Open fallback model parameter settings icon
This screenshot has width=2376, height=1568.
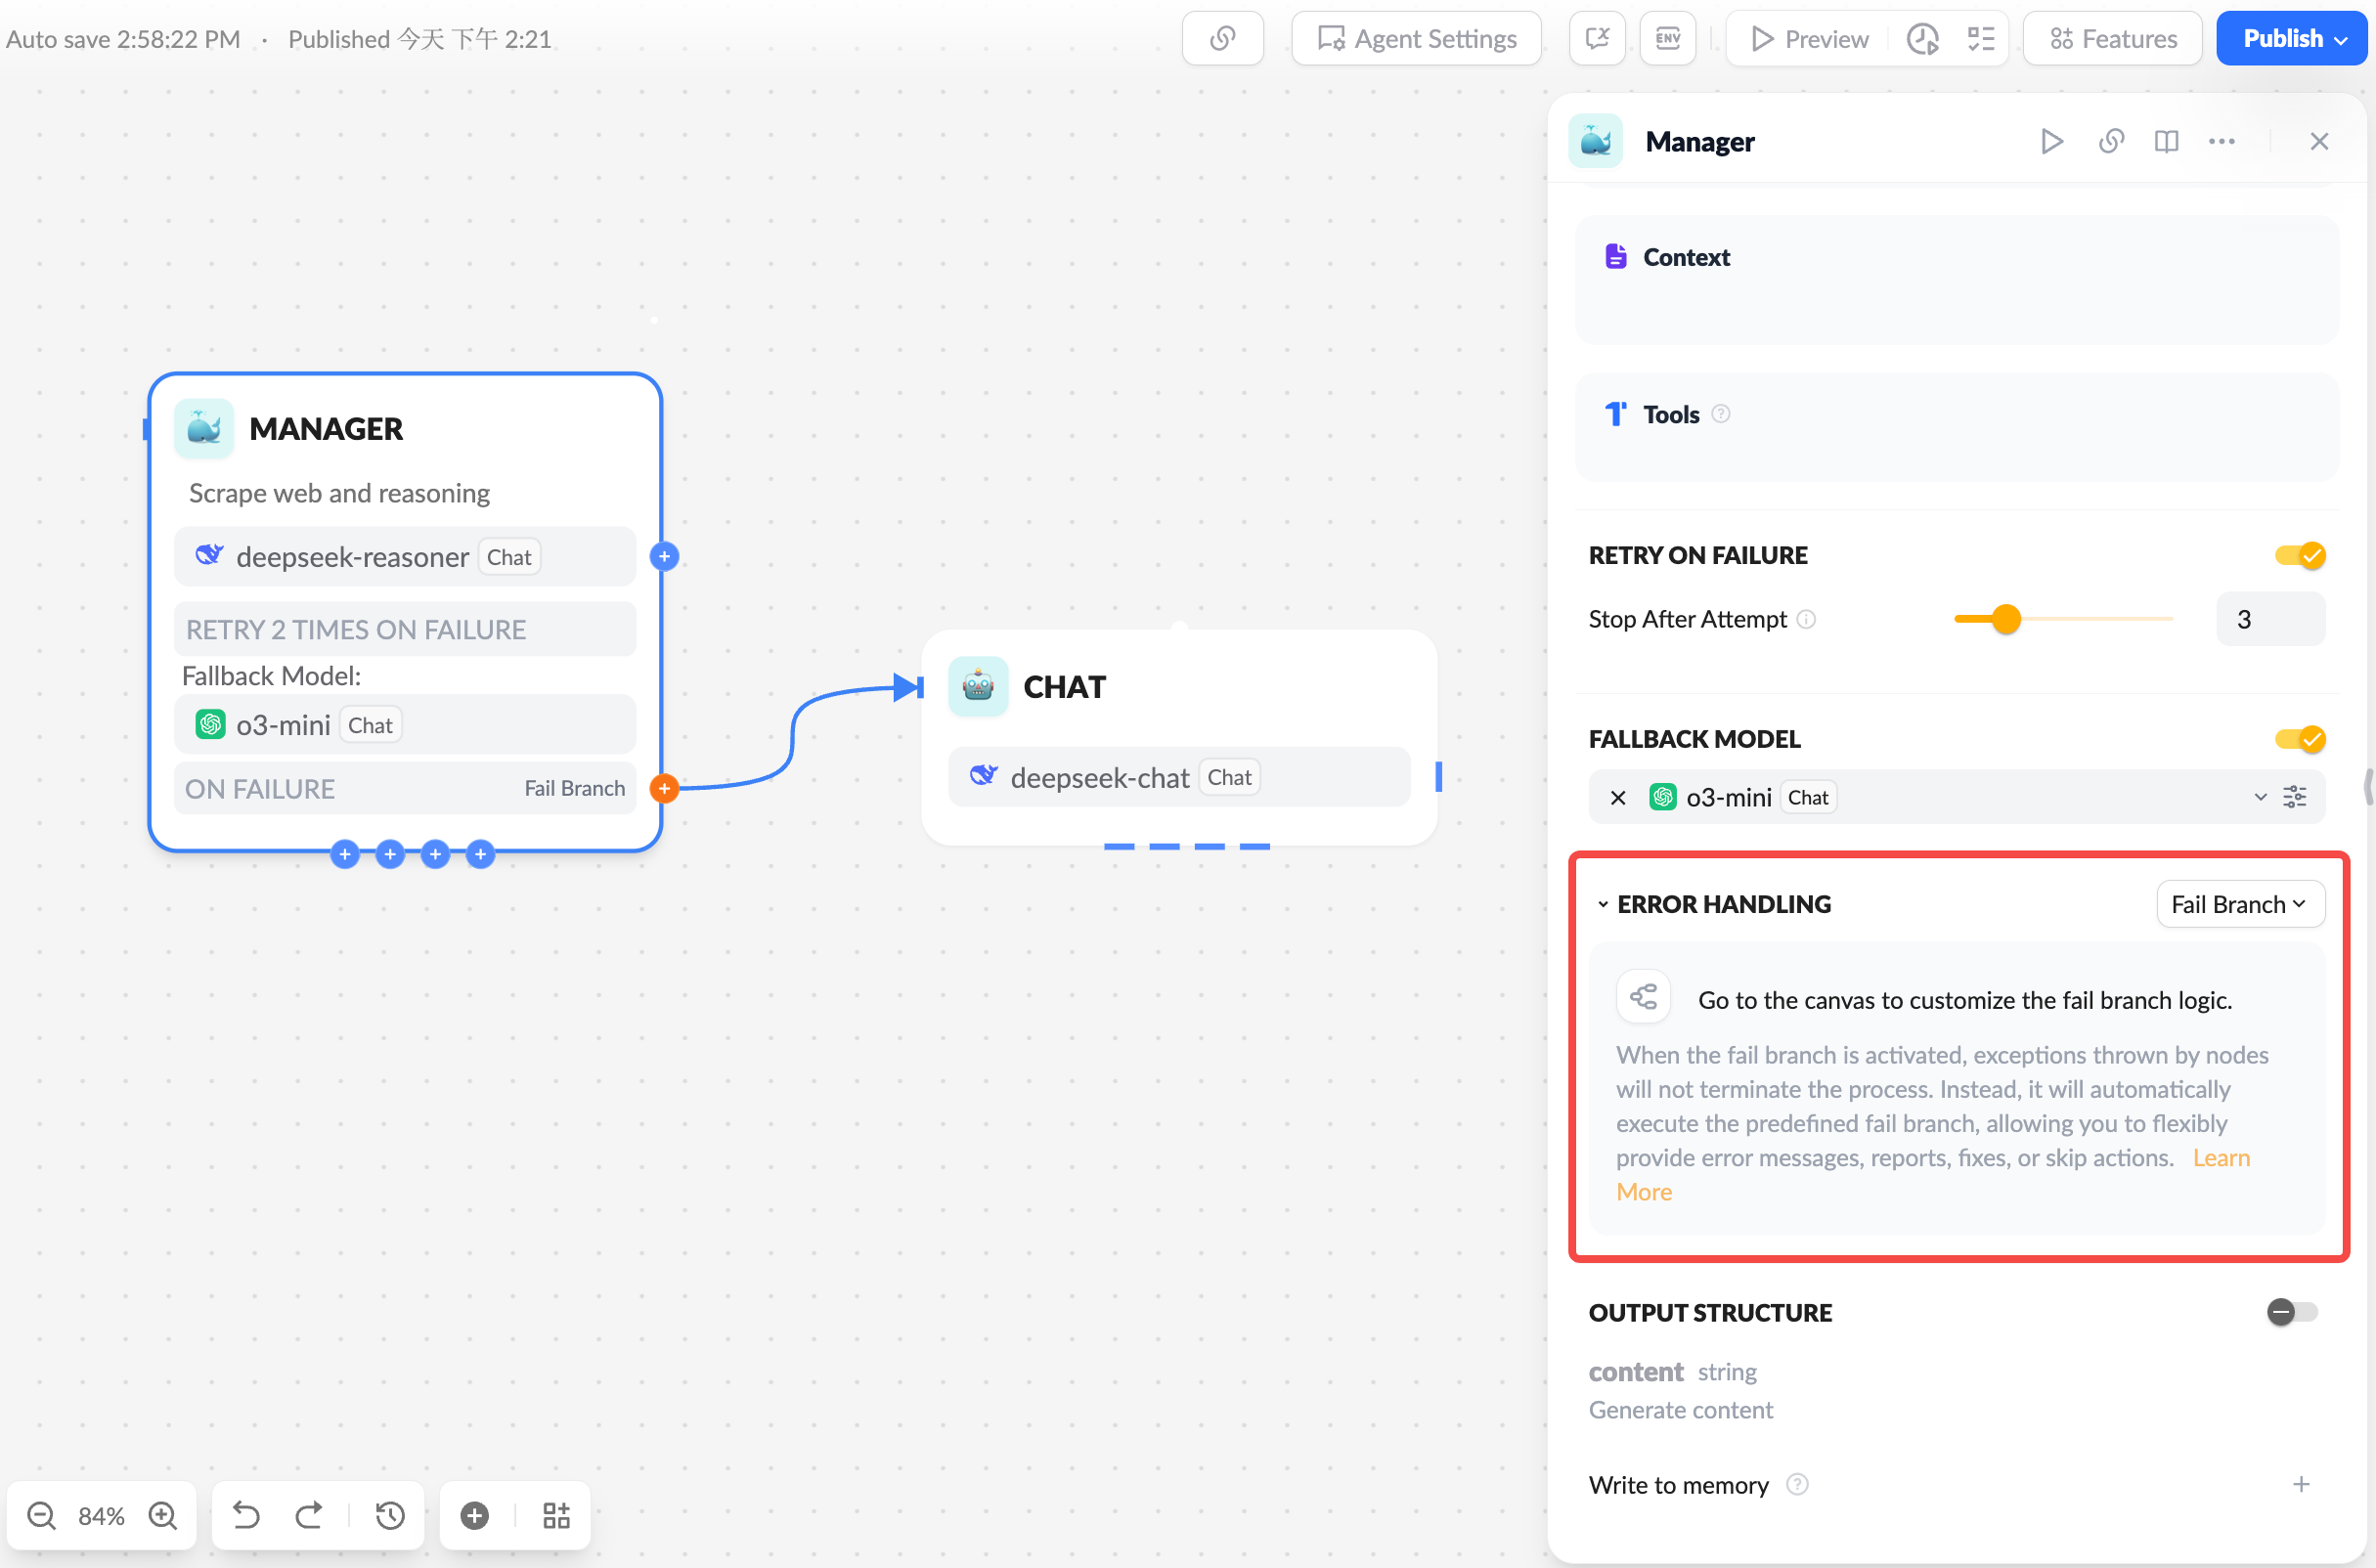pyautogui.click(x=2294, y=797)
